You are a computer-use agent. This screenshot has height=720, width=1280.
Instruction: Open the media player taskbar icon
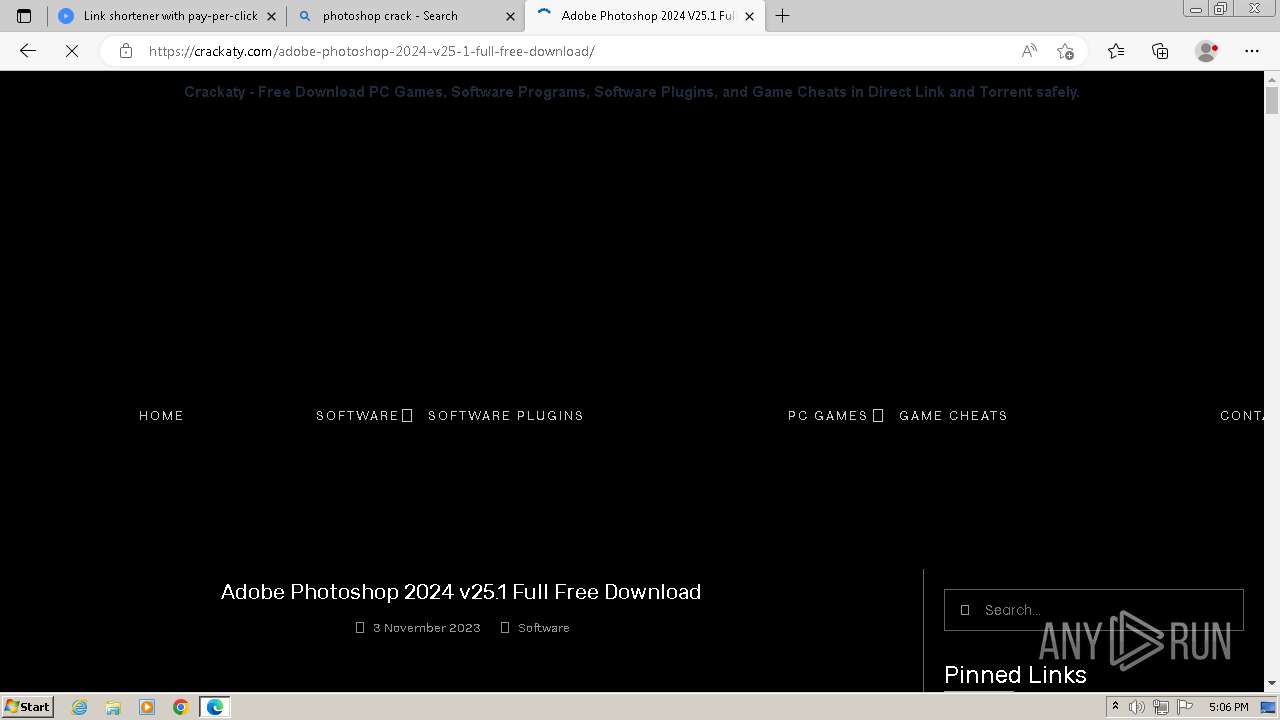point(147,707)
